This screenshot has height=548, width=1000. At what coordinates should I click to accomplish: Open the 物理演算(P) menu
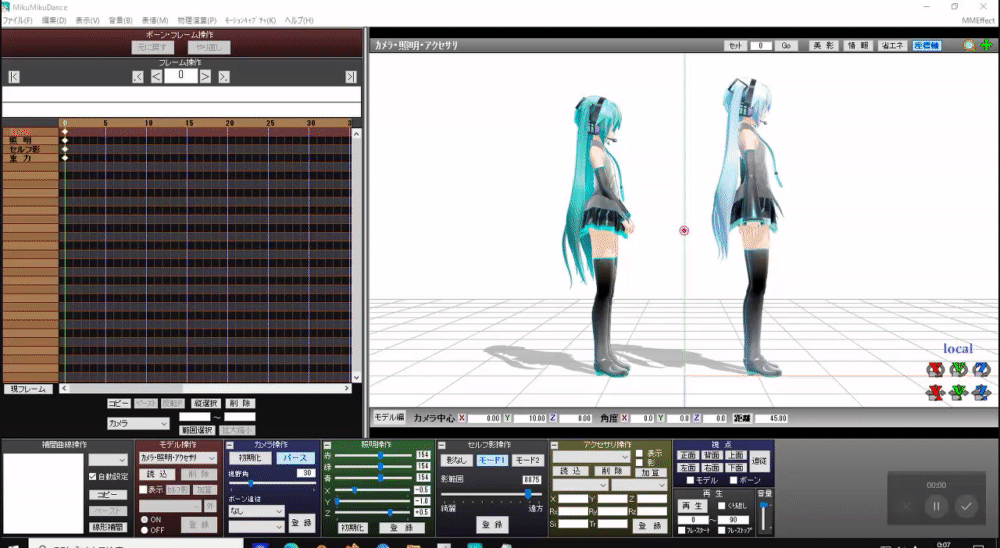pos(197,20)
